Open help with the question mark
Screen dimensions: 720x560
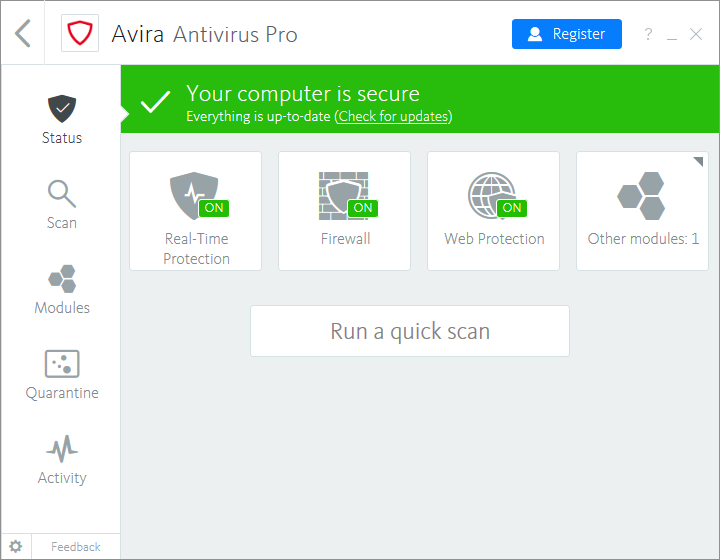tap(648, 34)
